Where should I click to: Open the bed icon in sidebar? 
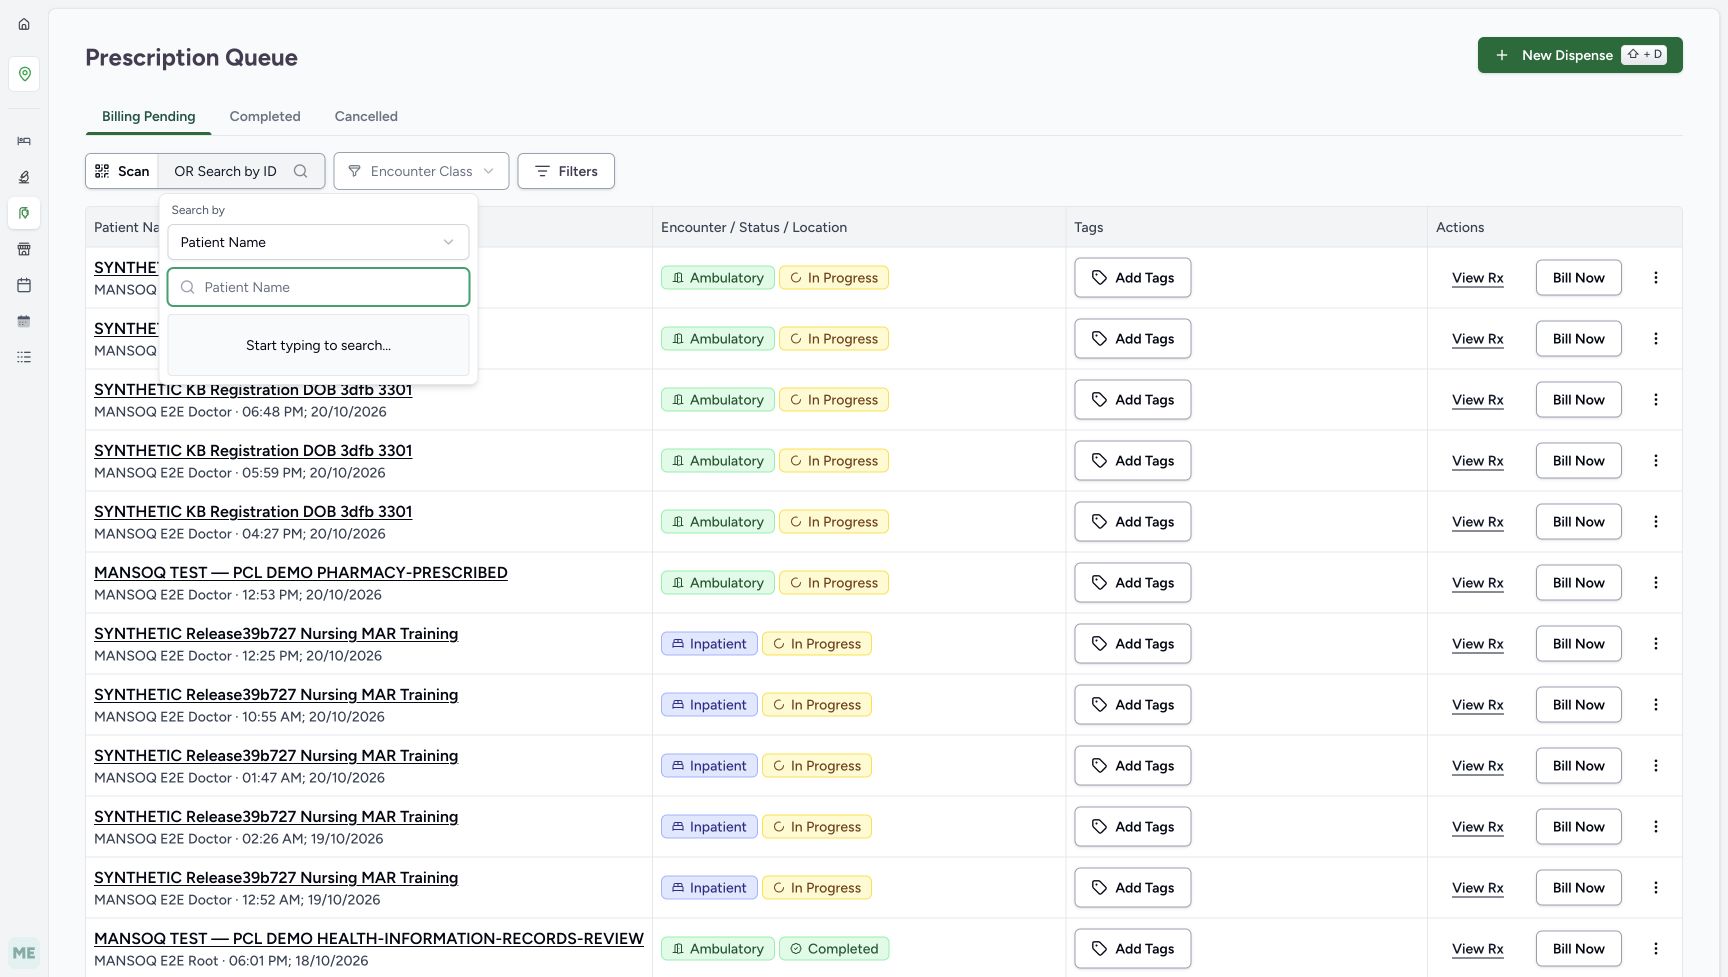[x=24, y=141]
